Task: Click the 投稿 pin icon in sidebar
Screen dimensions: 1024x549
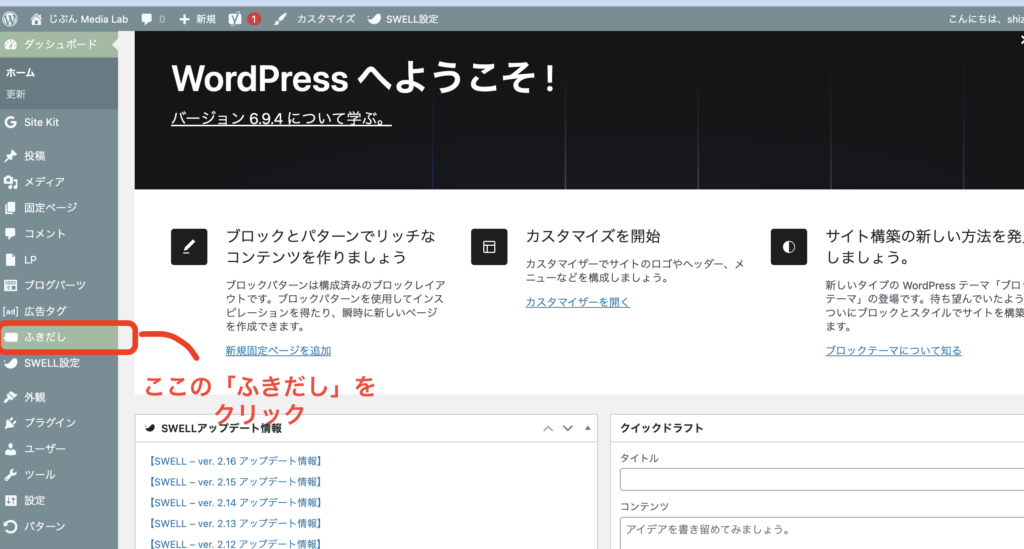Action: tap(11, 156)
